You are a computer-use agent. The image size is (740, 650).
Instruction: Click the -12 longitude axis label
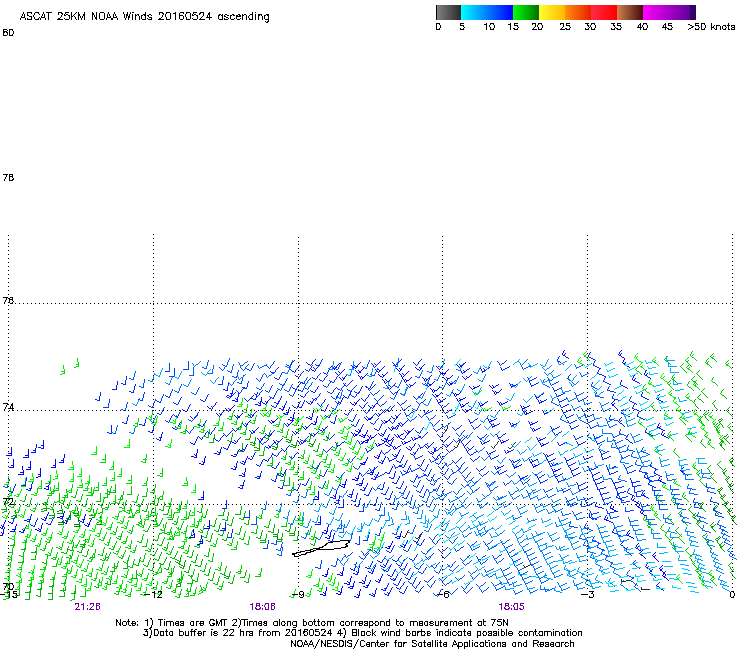point(153,595)
